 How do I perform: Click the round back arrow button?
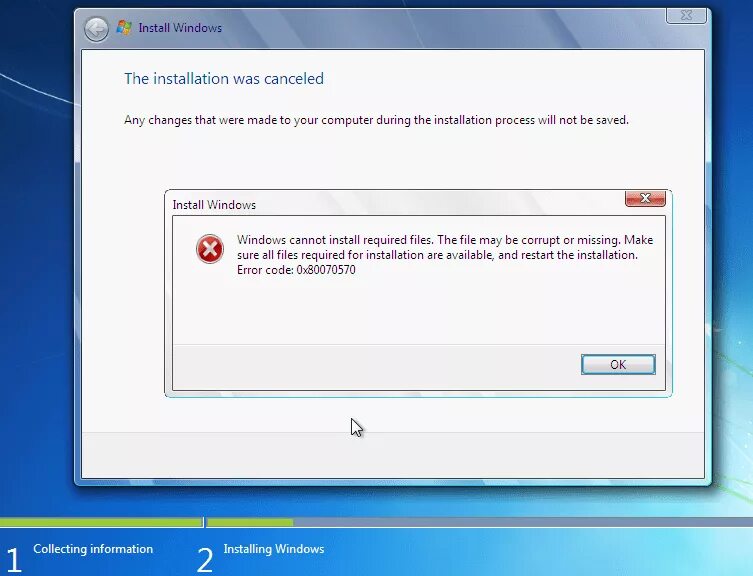[x=96, y=29]
